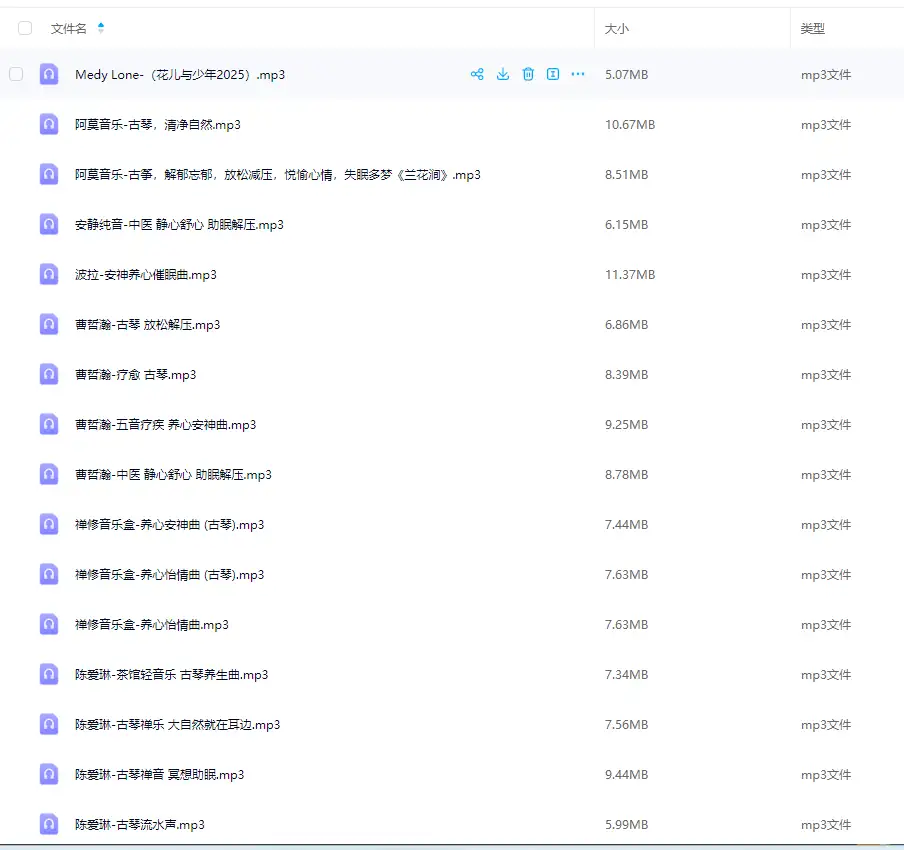Sort list by 类型 column header
Viewport: 904px width, 850px height.
pos(813,29)
